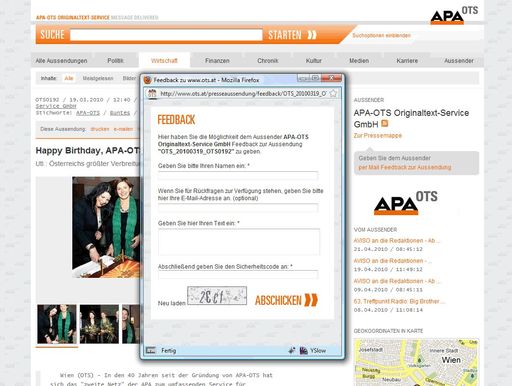Click the Wien map in the sidebar
The image size is (512, 386).
coord(416,362)
